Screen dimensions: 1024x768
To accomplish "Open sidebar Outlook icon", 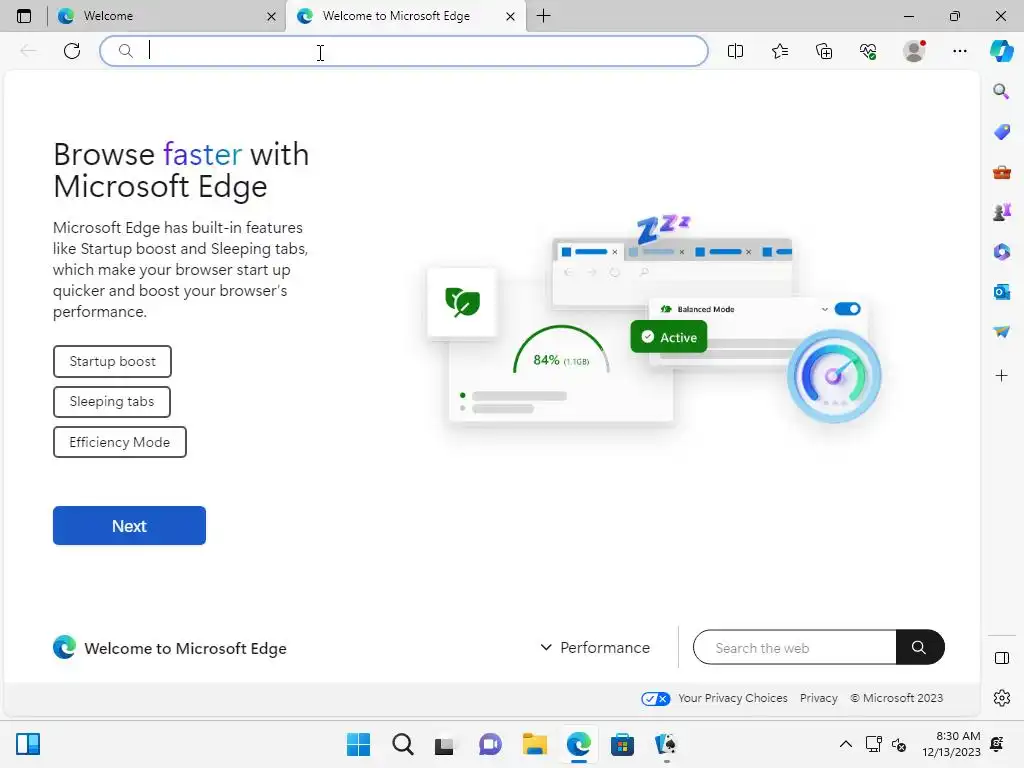I will click(1001, 292).
